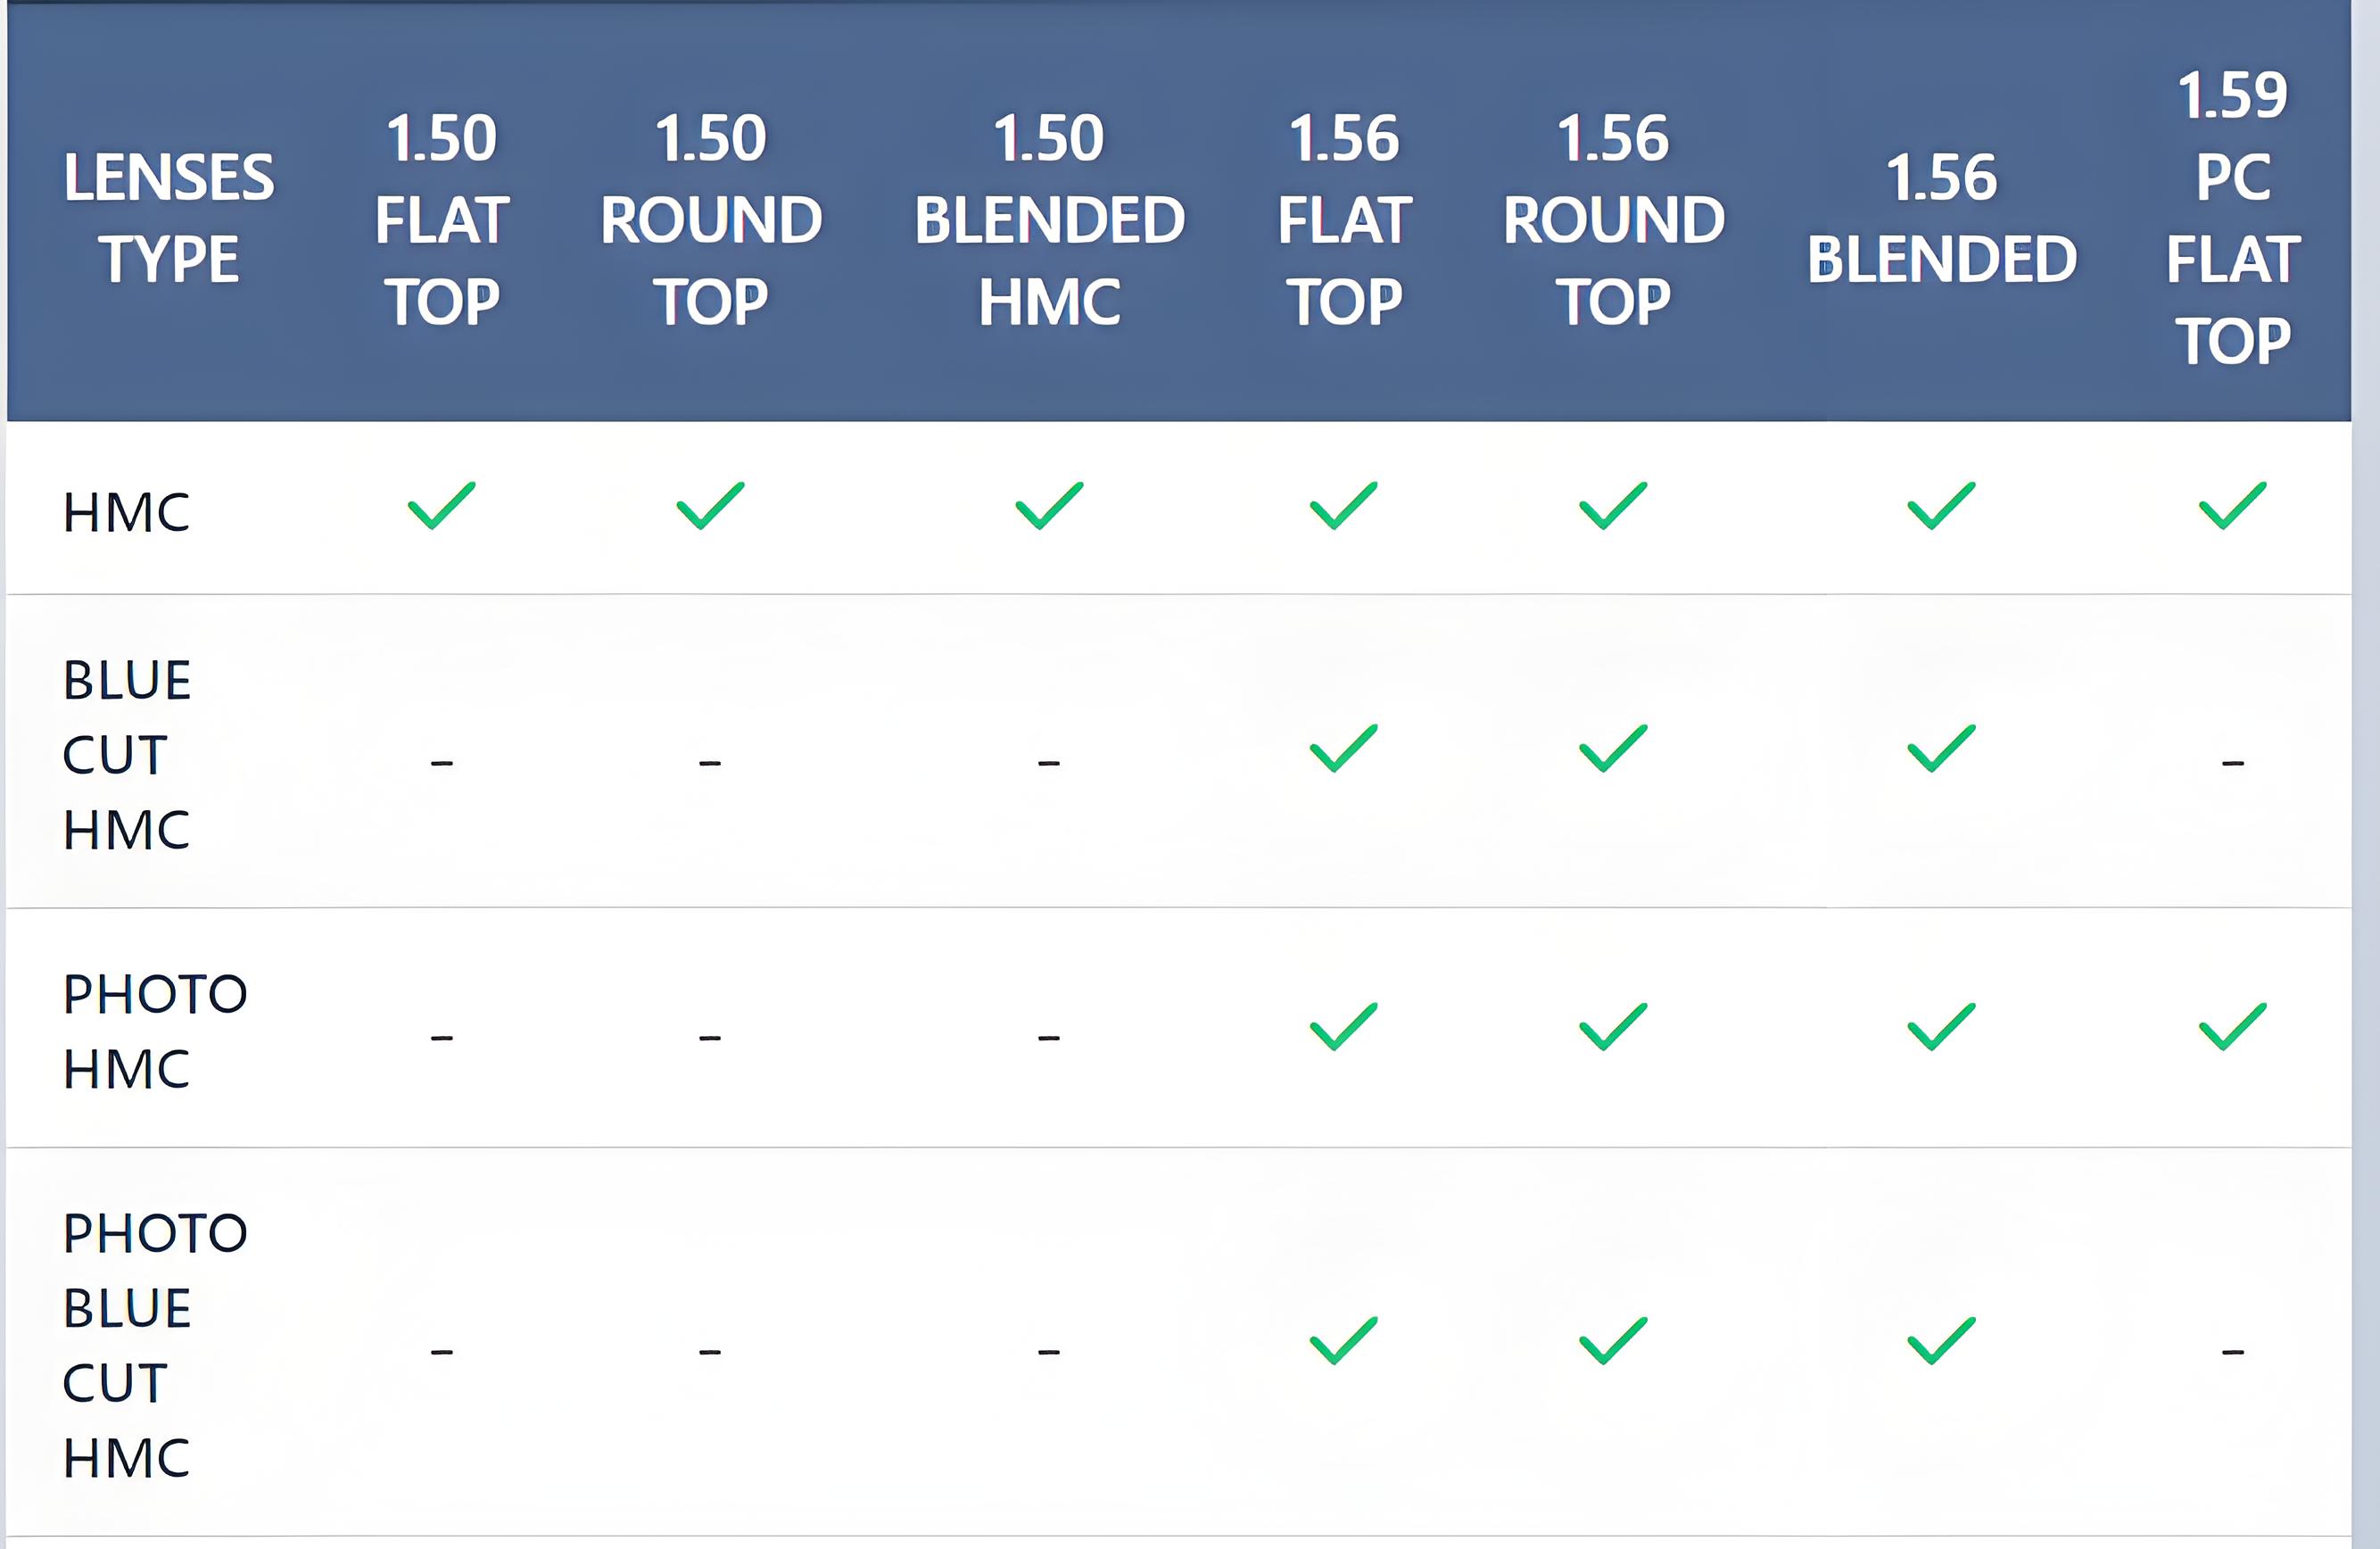This screenshot has width=2380, height=1549.
Task: Select the "1.59 PC Flat Top" column header
Action: (2233, 218)
